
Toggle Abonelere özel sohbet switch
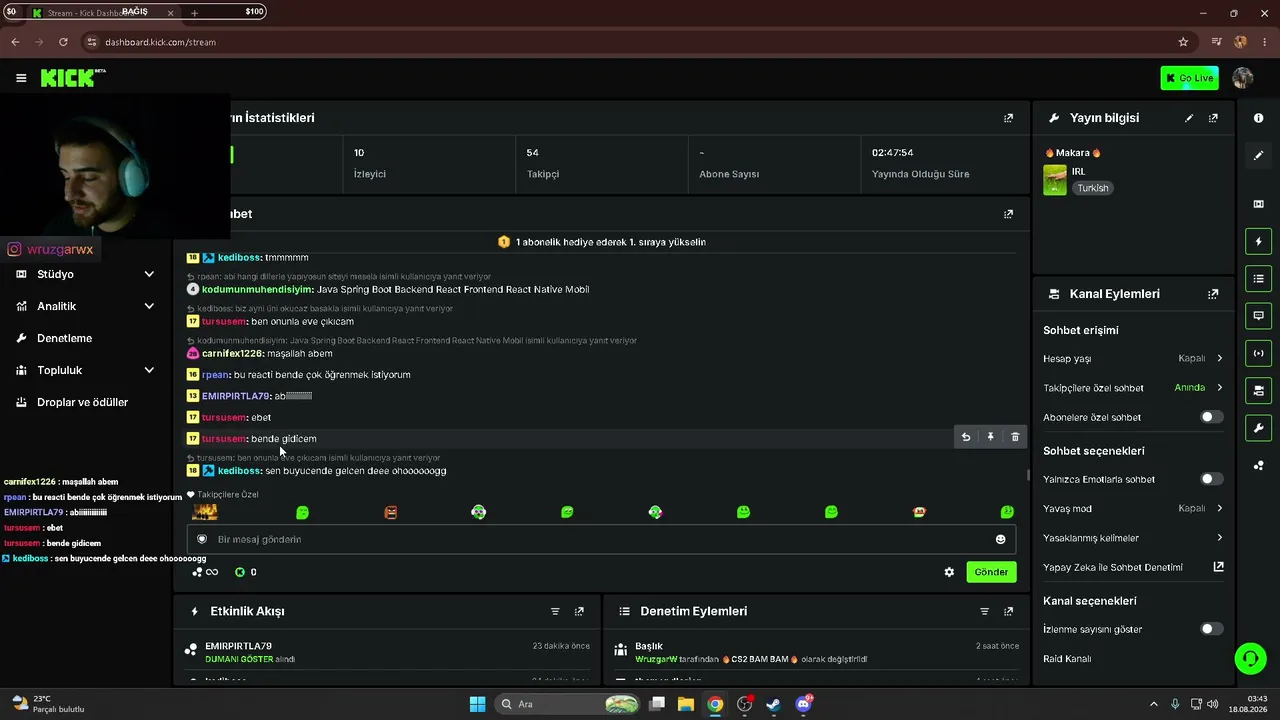coord(1211,417)
